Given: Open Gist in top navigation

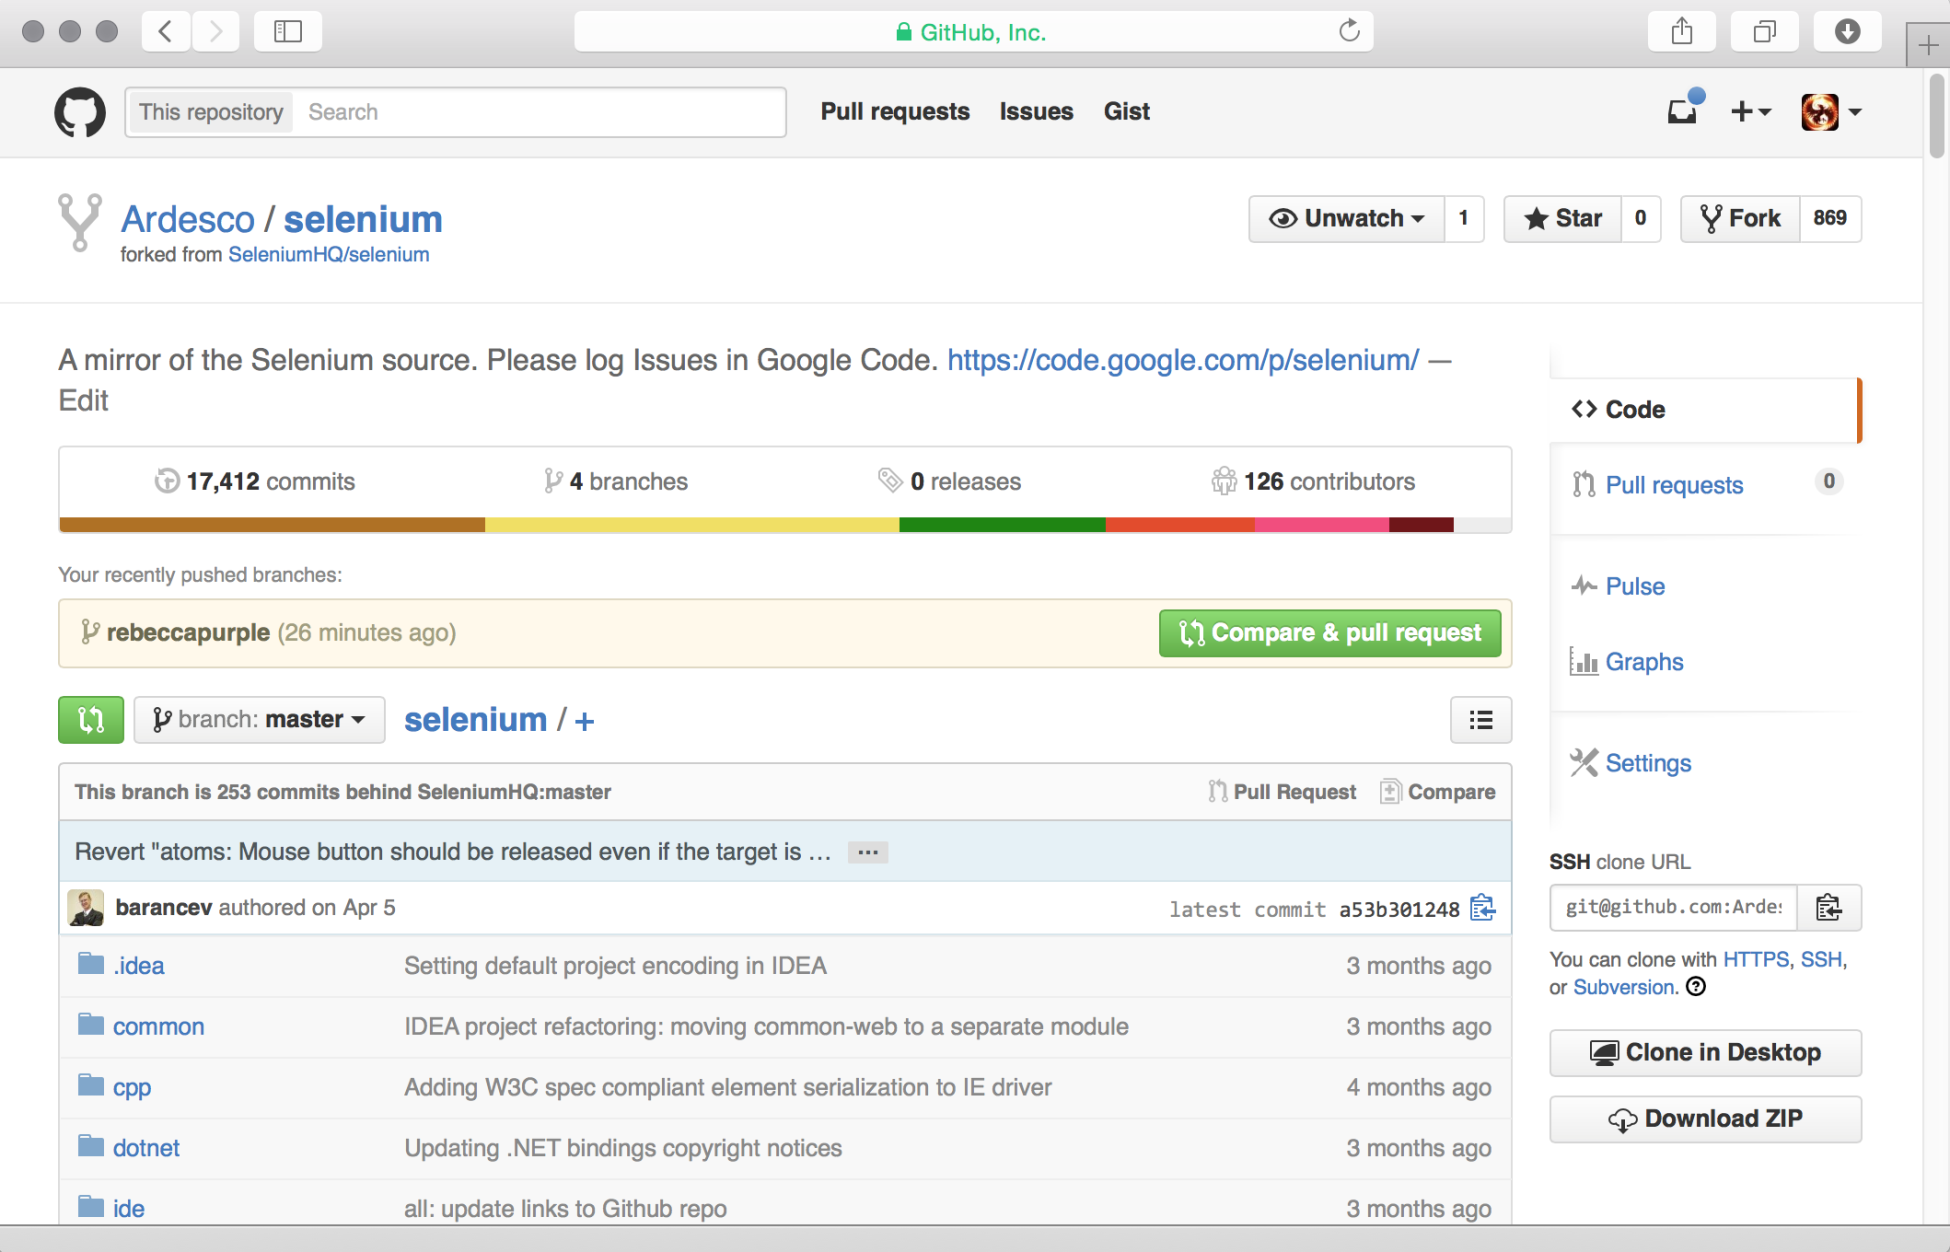Looking at the screenshot, I should (x=1127, y=112).
